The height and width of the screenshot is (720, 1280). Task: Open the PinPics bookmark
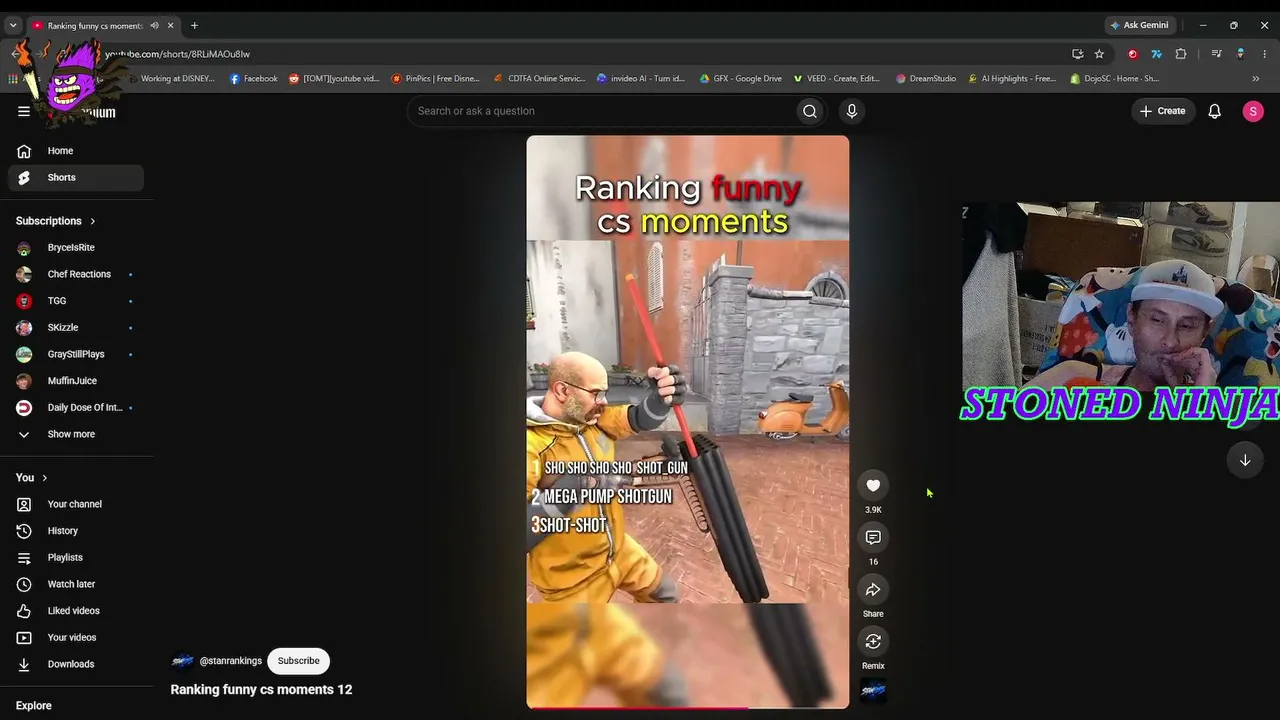[x=436, y=78]
